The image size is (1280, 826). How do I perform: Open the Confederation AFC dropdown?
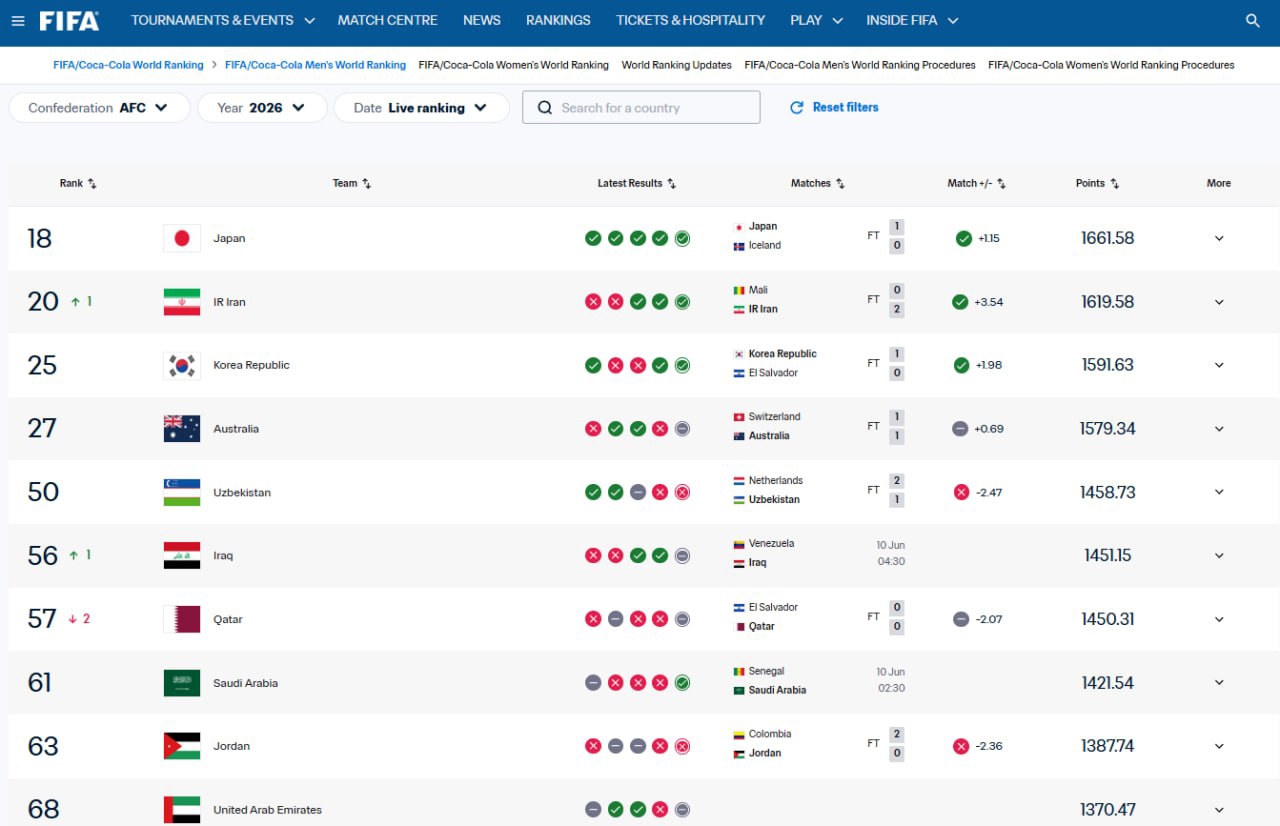99,108
